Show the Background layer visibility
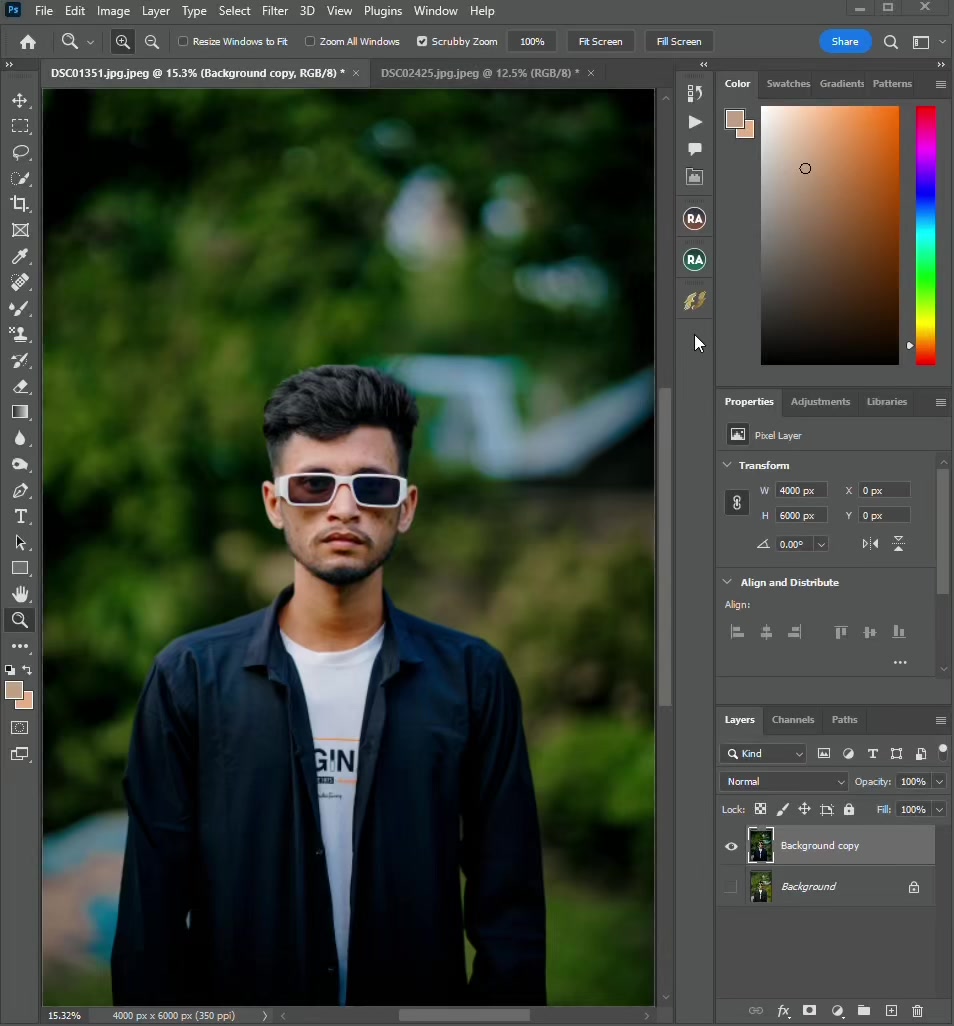Screen dimensions: 954x1026 732,887
